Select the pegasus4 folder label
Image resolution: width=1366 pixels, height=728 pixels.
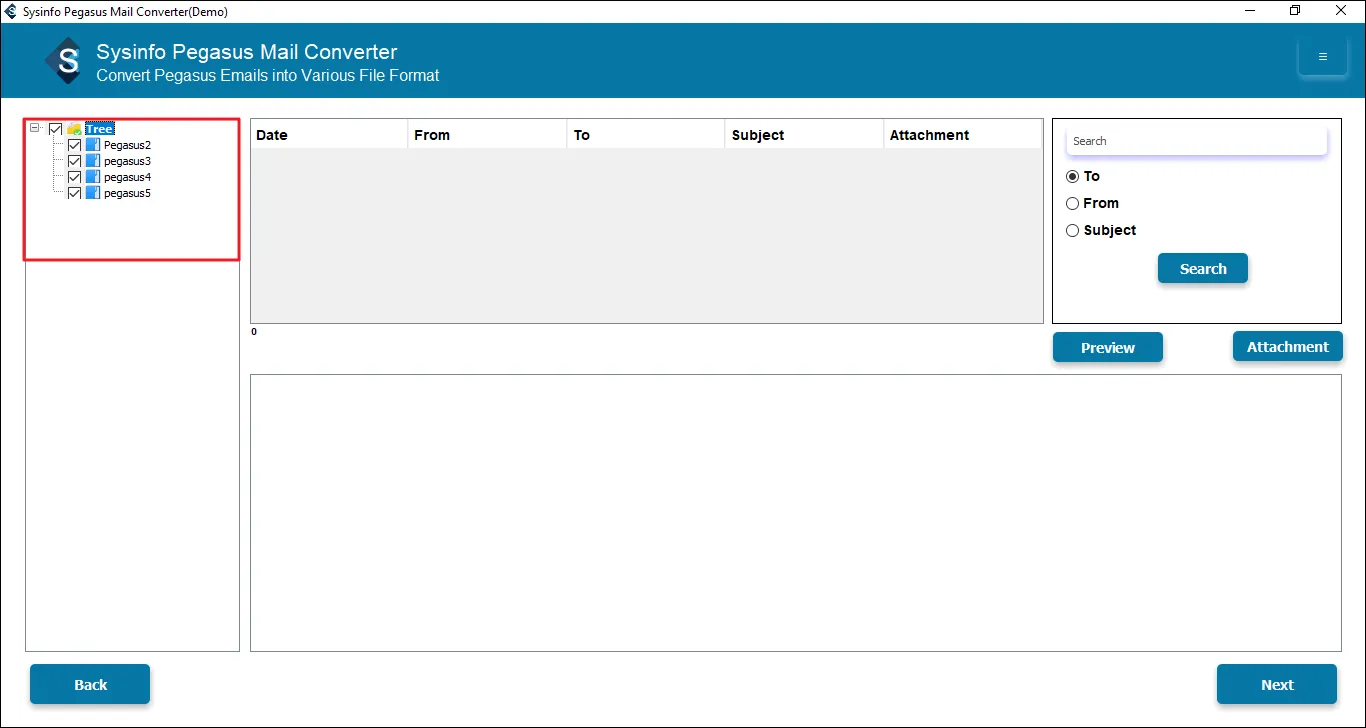pyautogui.click(x=127, y=177)
